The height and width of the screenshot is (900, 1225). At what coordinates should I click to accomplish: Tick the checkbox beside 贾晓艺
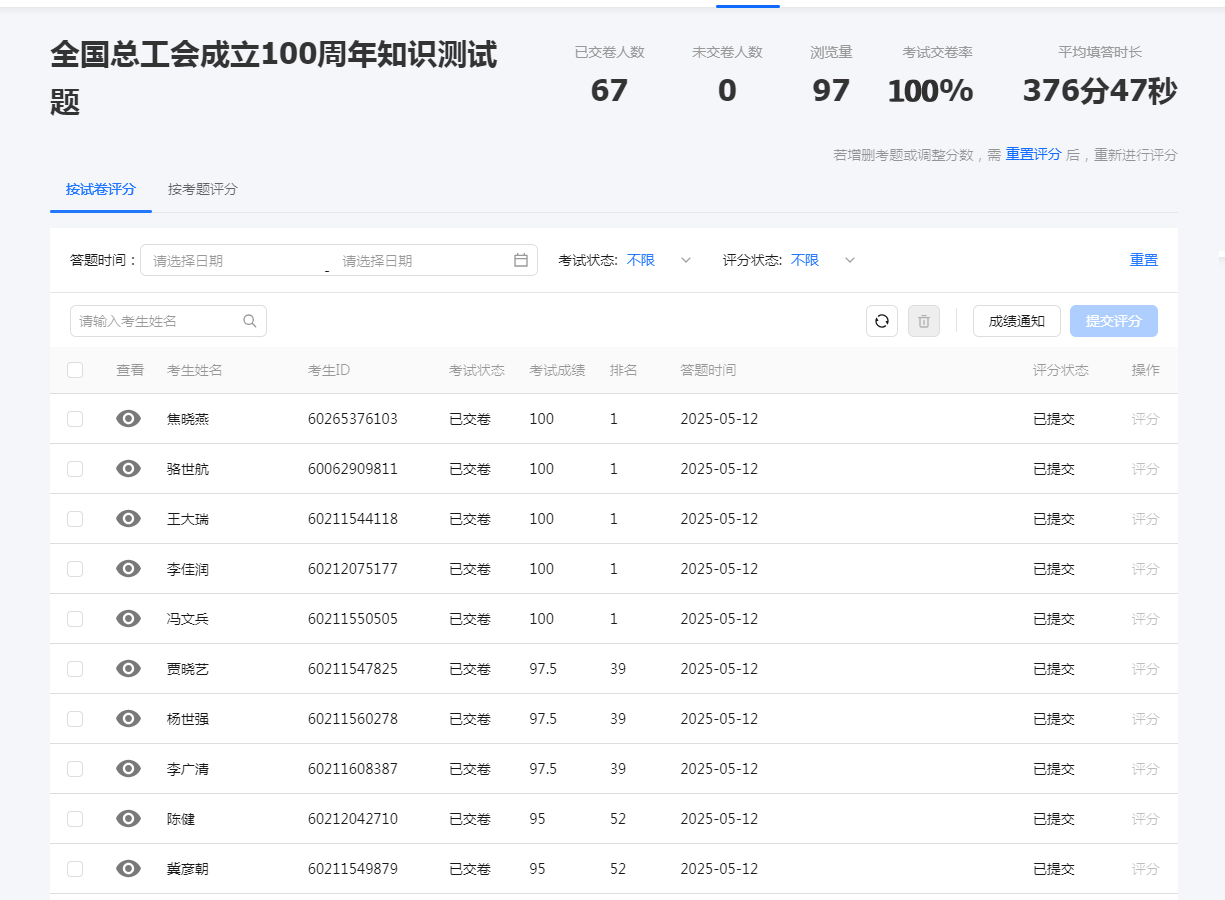pos(75,668)
